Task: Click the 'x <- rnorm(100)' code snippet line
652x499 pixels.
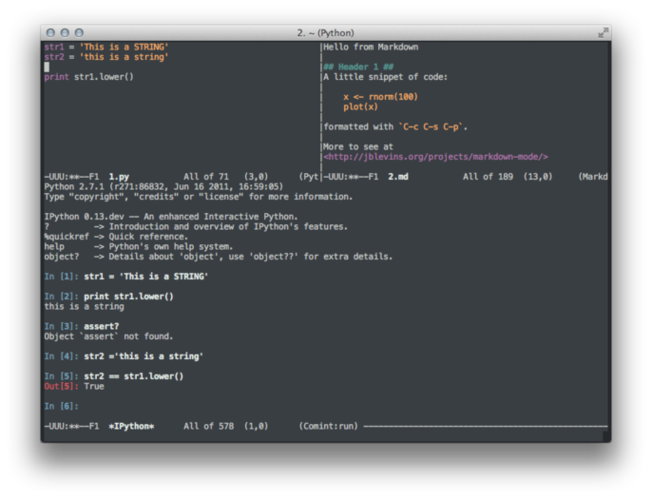Action: tap(380, 97)
